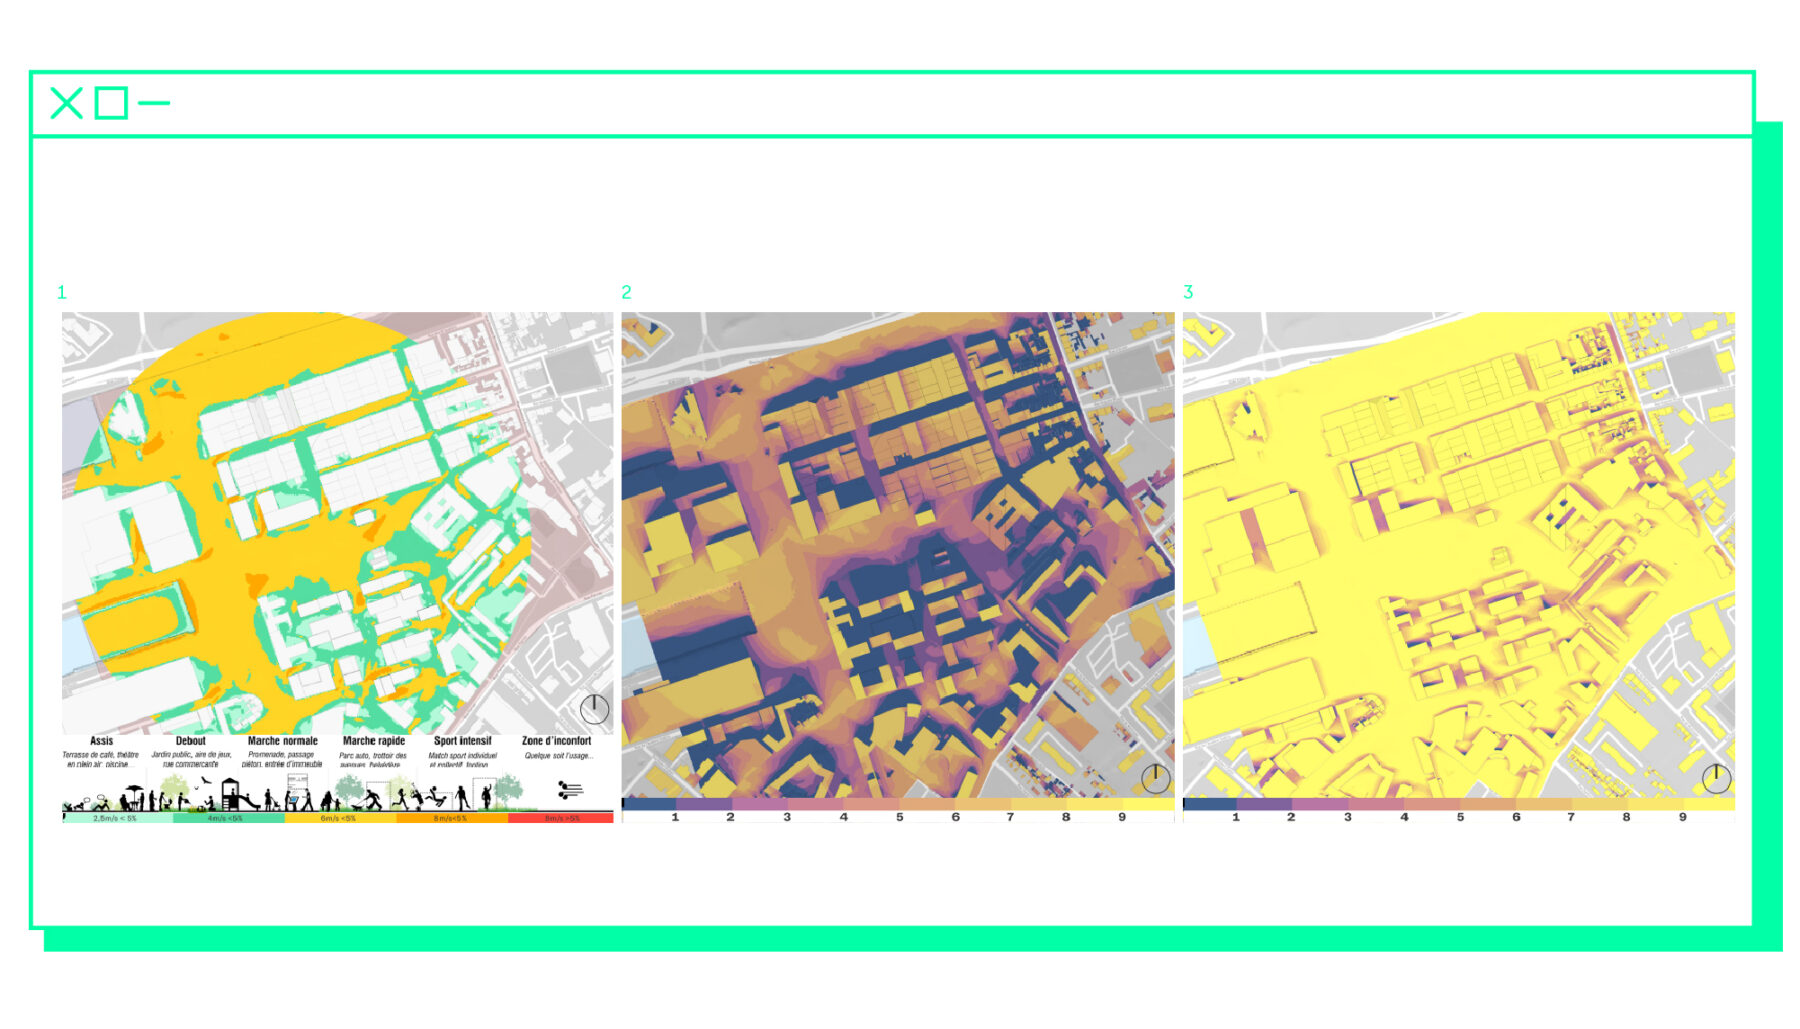Click the figure number '3' label
1800x1029 pixels.
(x=1188, y=292)
